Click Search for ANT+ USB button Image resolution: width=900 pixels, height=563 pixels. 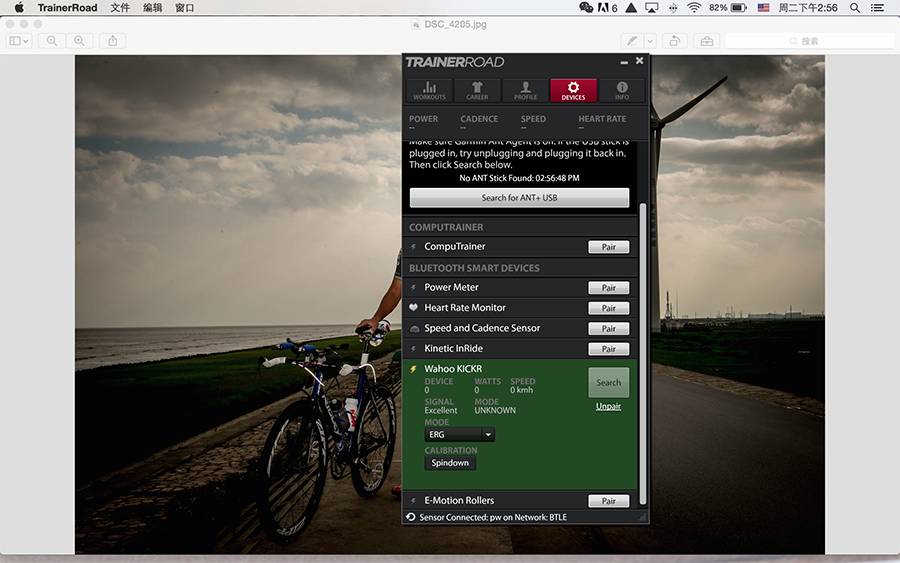(x=519, y=197)
